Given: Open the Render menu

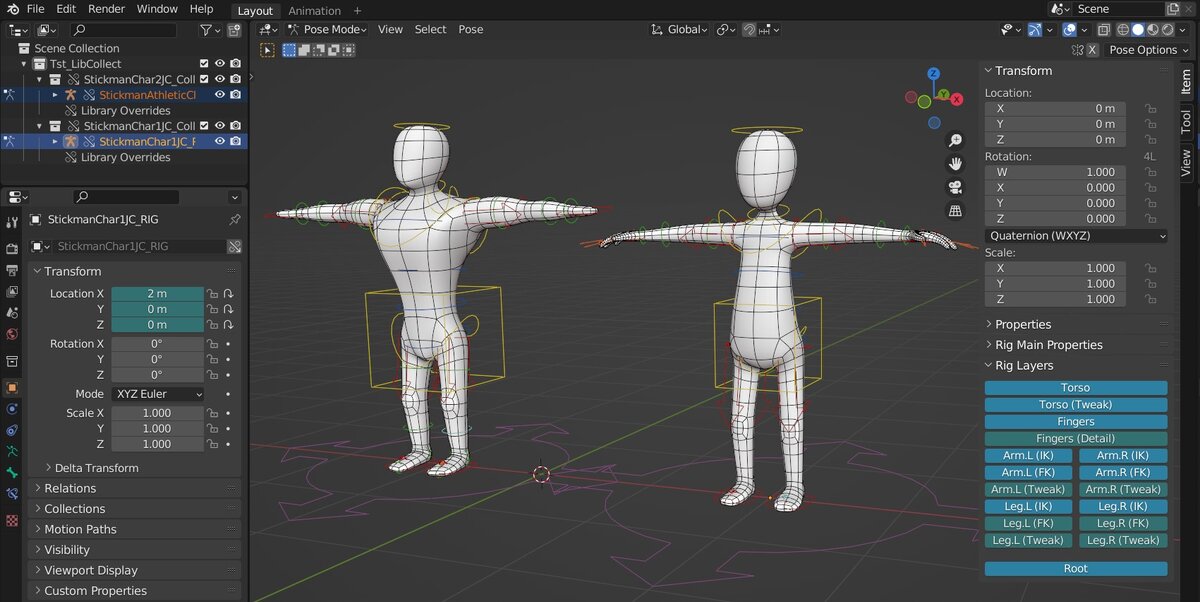Looking at the screenshot, I should click(x=106, y=9).
